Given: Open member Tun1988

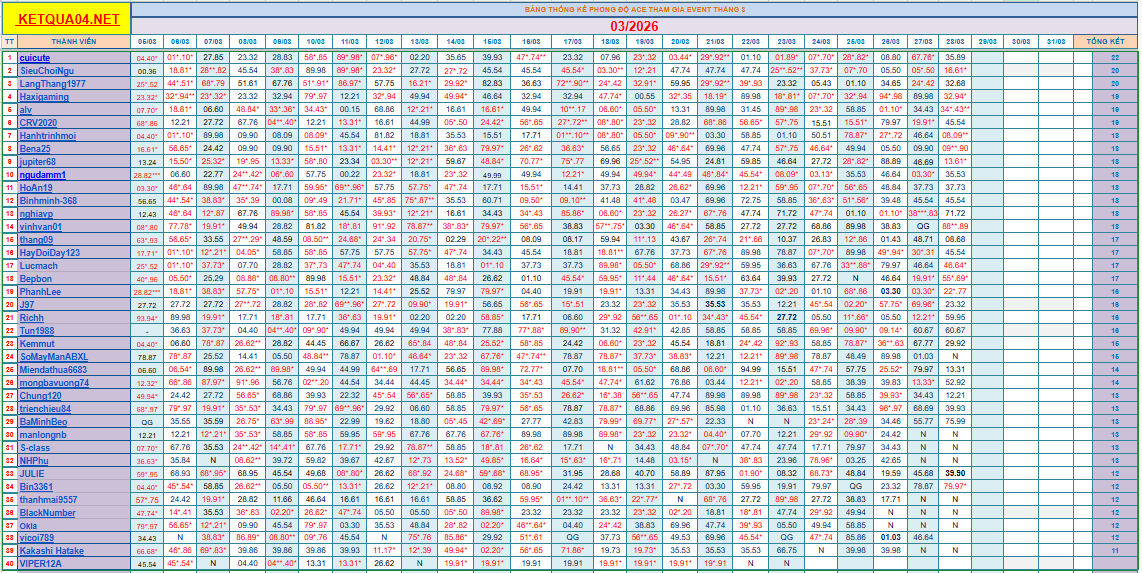Looking at the screenshot, I should 36,331.
